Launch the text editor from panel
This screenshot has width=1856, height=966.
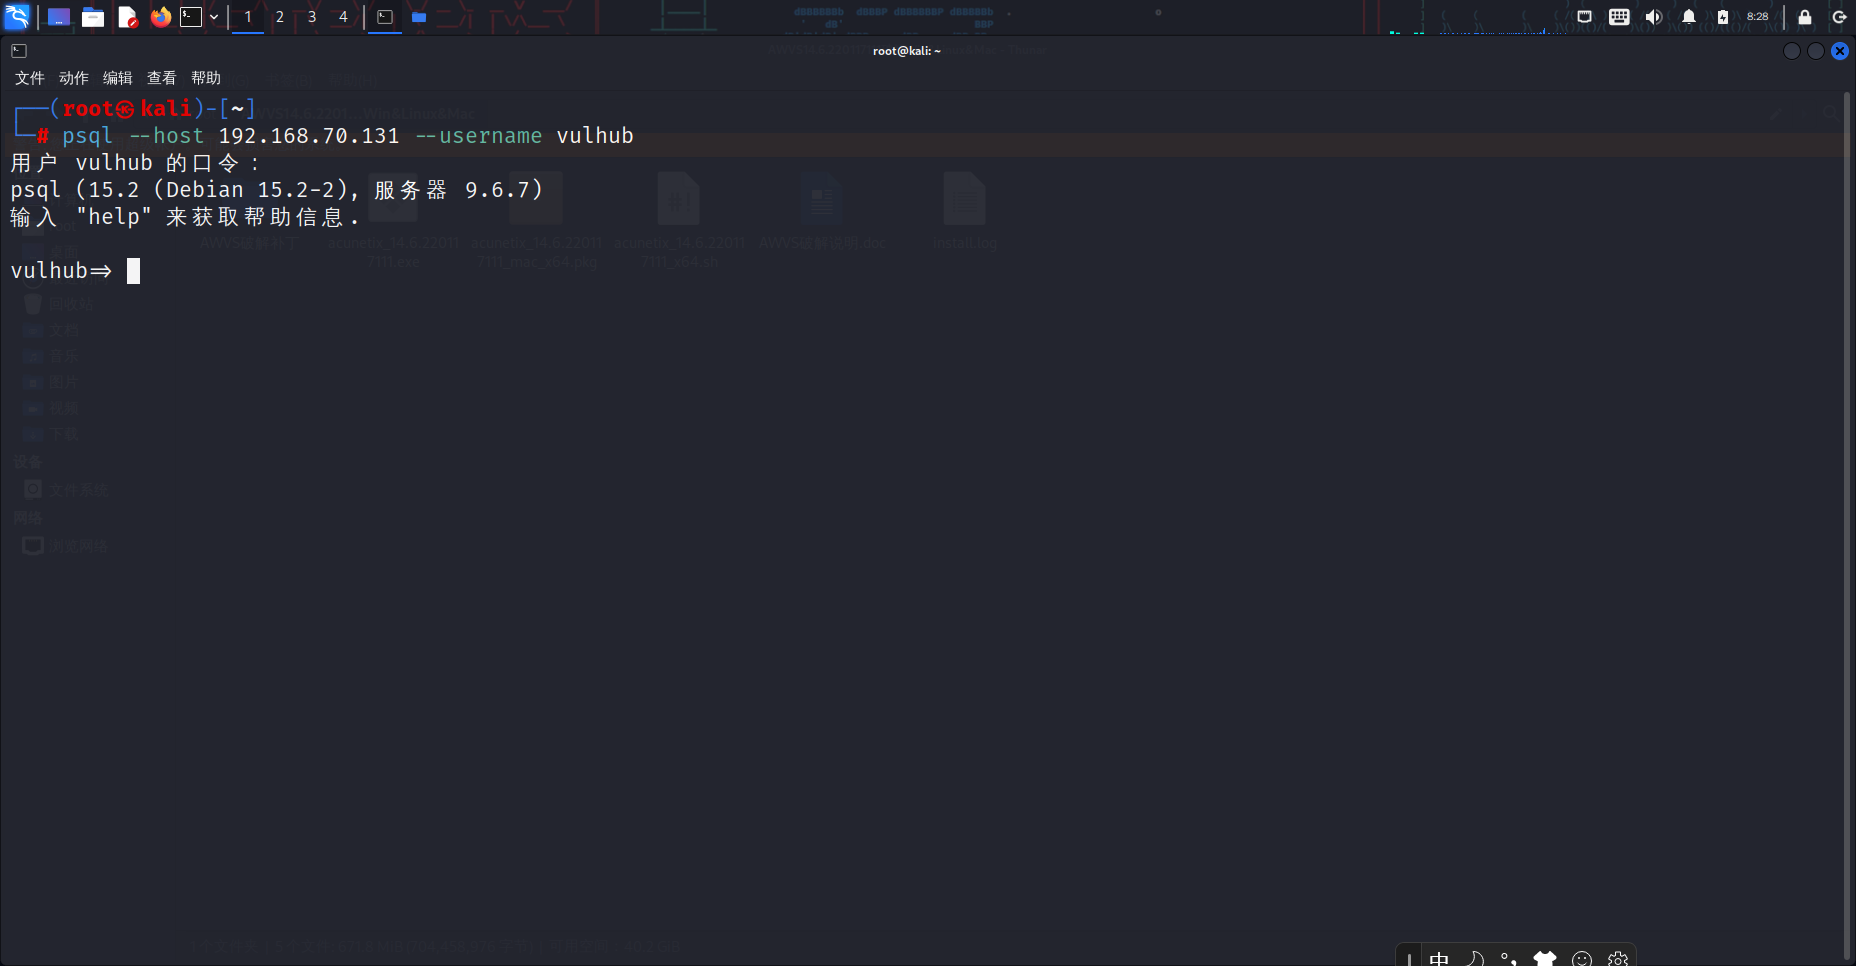127,17
